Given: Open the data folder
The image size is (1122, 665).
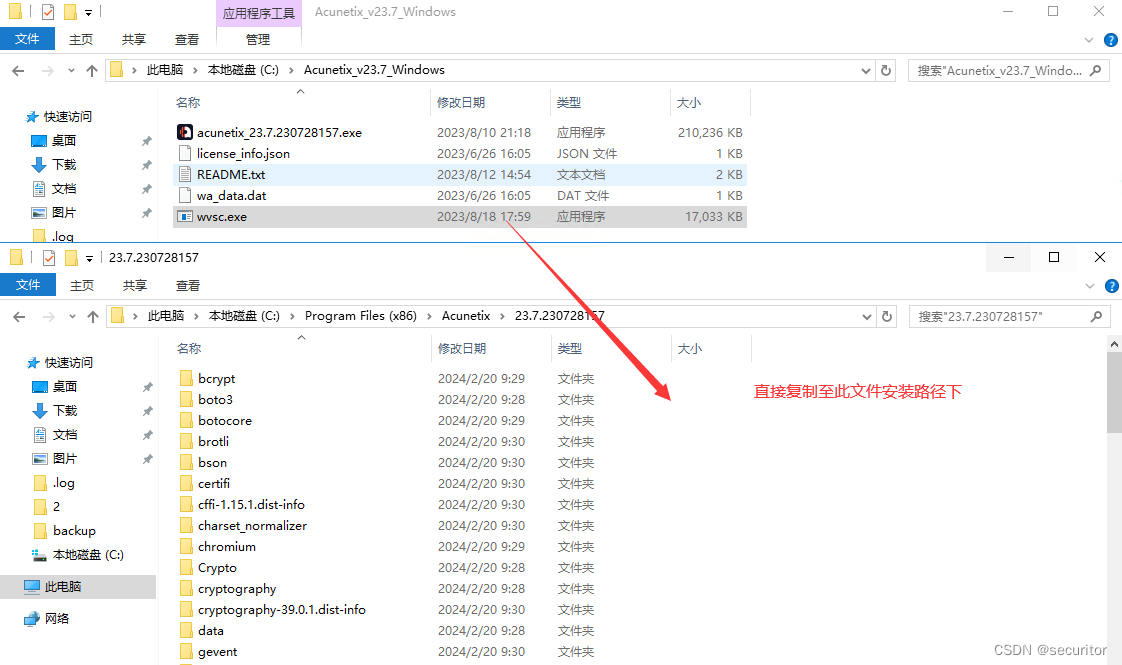Looking at the screenshot, I should pos(210,631).
